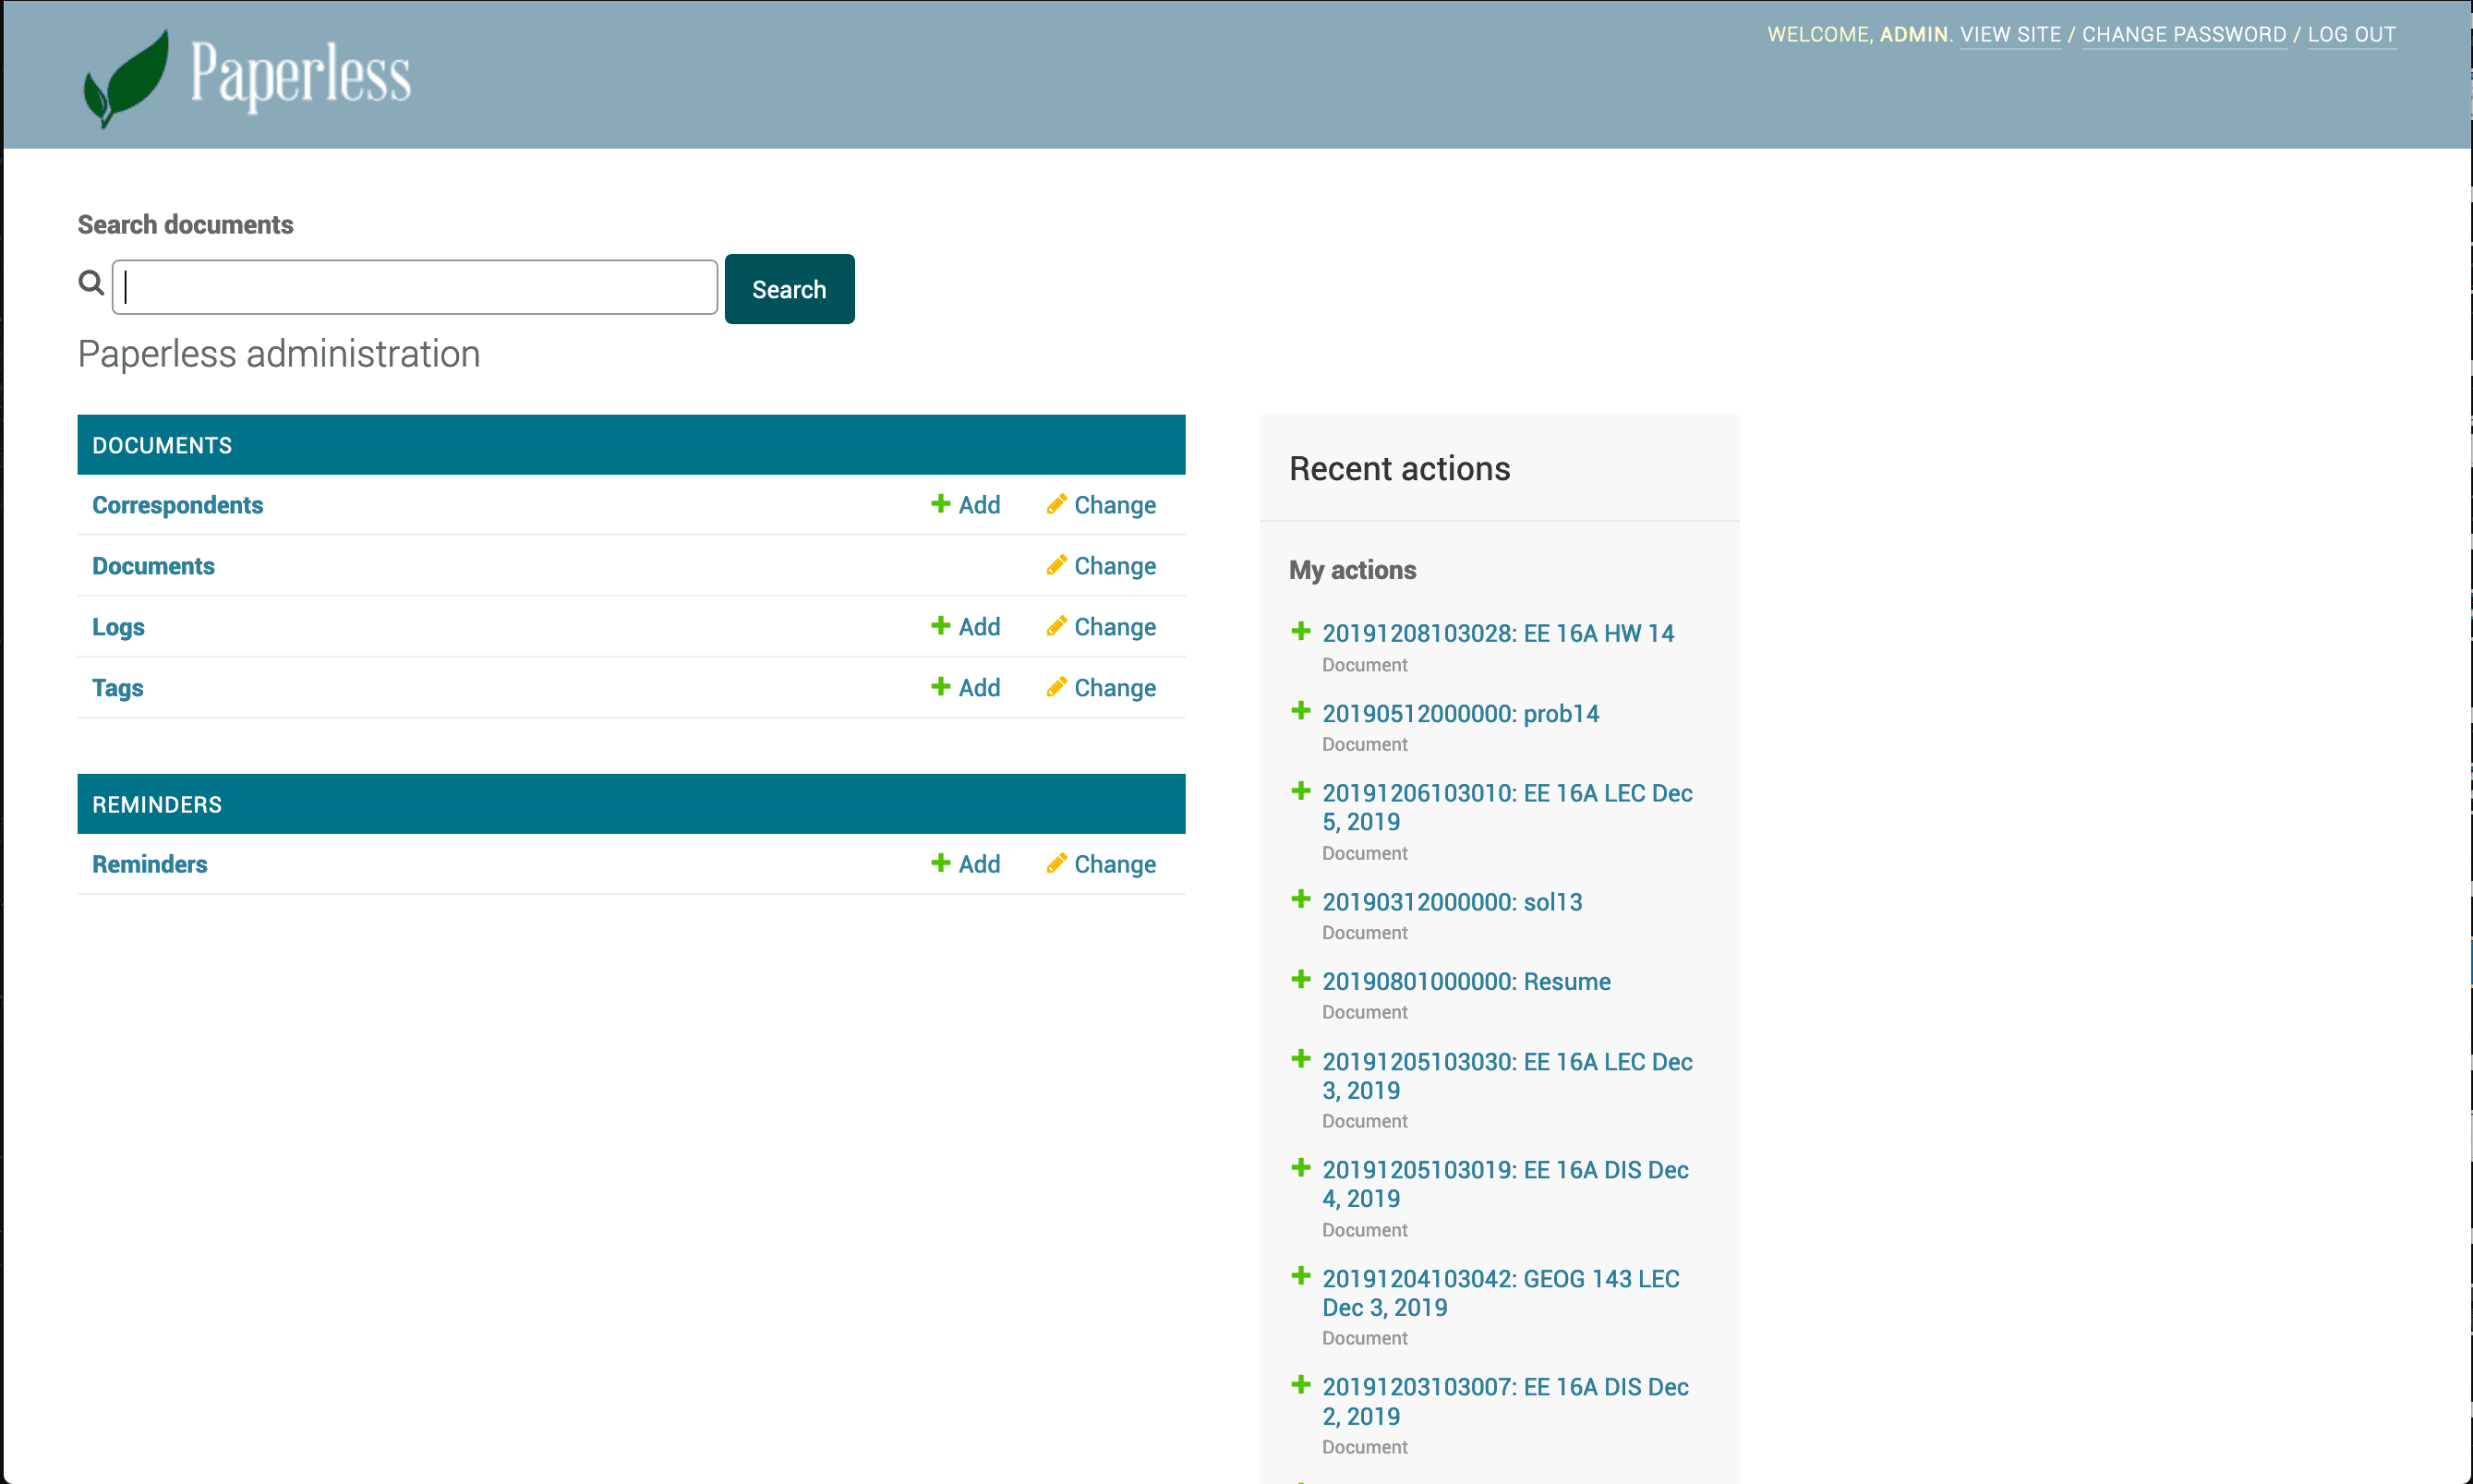Open recent action 20191208103028: EE 16A HW 14
The image size is (2473, 1484).
(1497, 633)
